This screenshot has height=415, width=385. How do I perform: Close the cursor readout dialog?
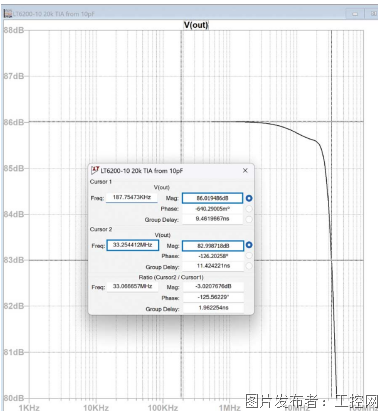pyautogui.click(x=245, y=170)
